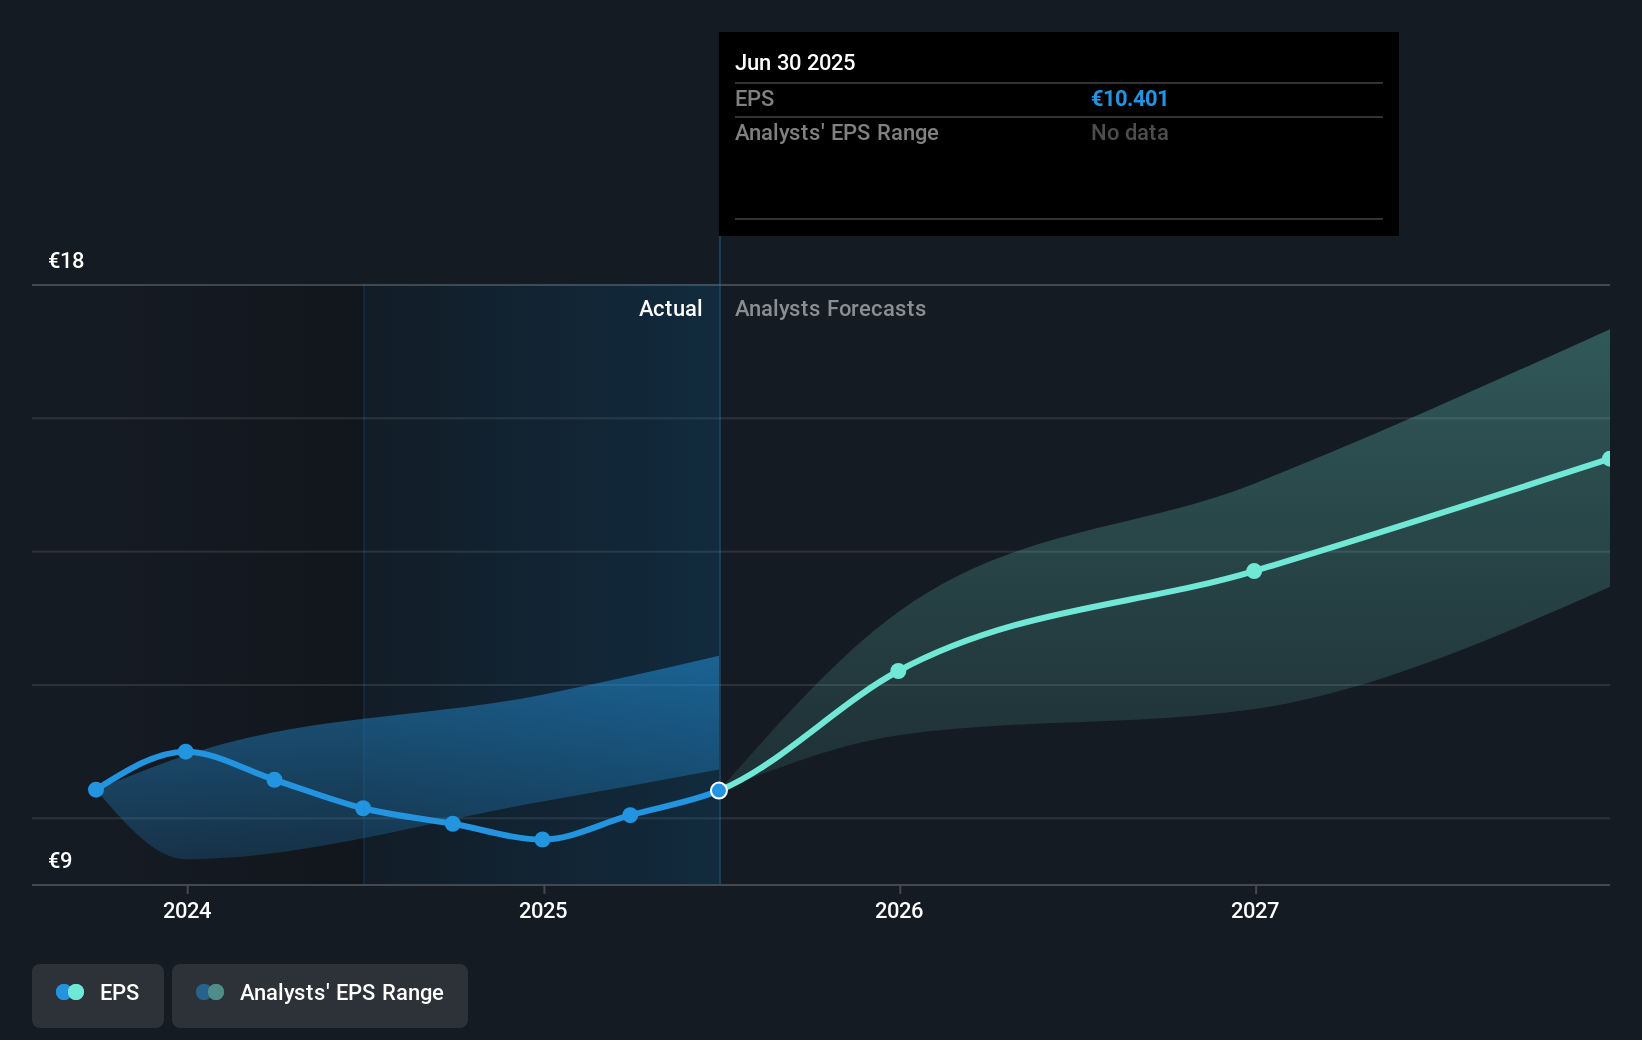Toggle the EPS series visibility in the legend
The image size is (1642, 1040).
[x=97, y=995]
